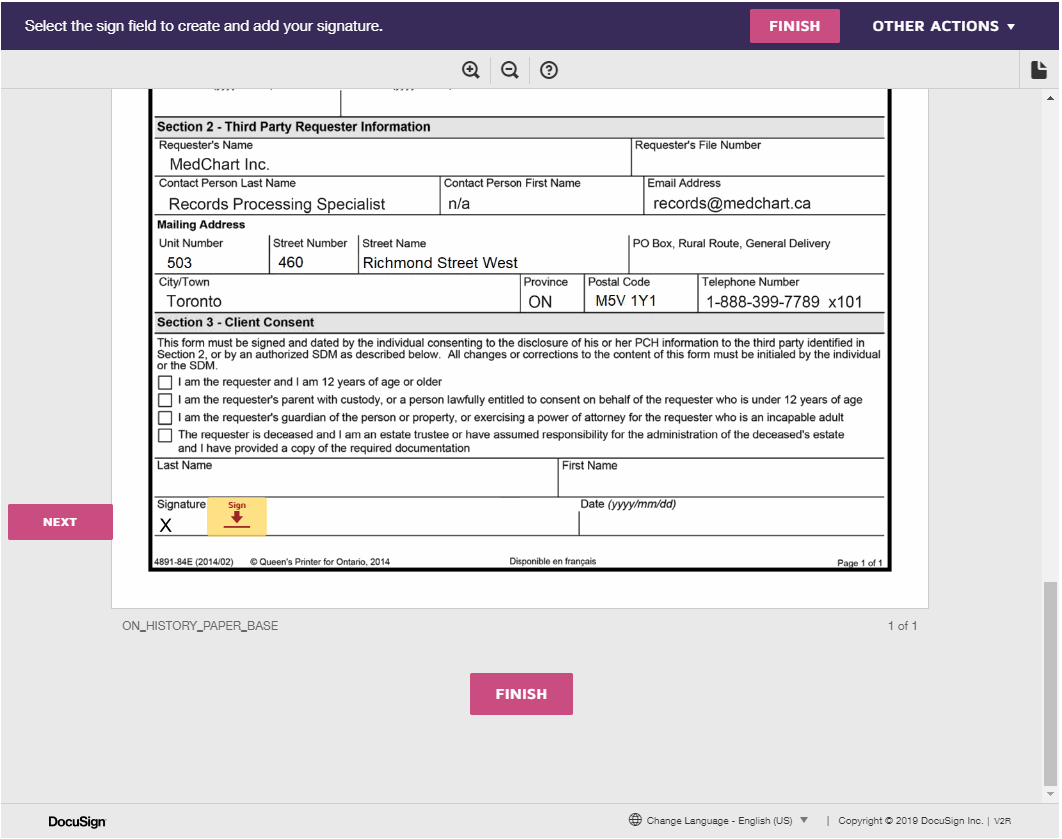This screenshot has height=839, width=1062.
Task: Click the 'MedChart Inc.' requester name
Action: tap(219, 164)
